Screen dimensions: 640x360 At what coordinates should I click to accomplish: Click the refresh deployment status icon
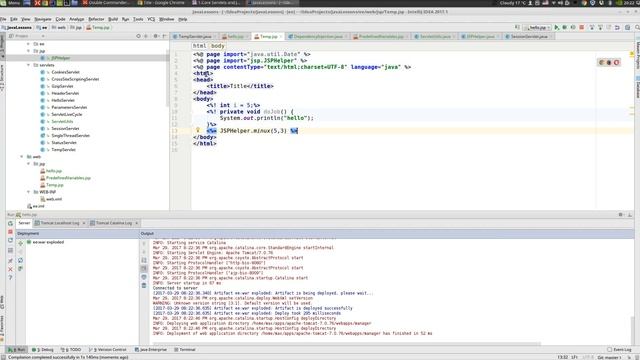(20, 260)
